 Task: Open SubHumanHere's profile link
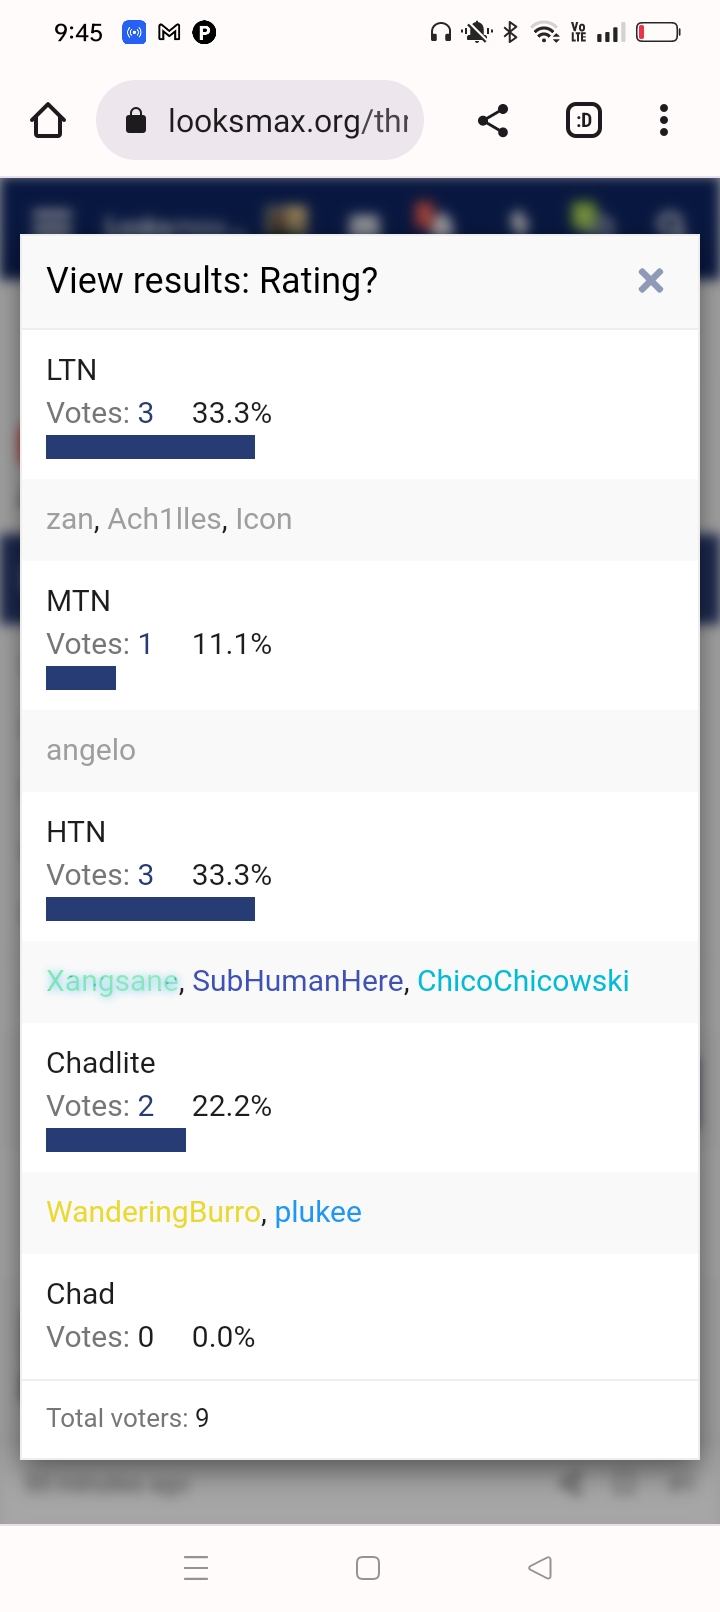pos(298,981)
